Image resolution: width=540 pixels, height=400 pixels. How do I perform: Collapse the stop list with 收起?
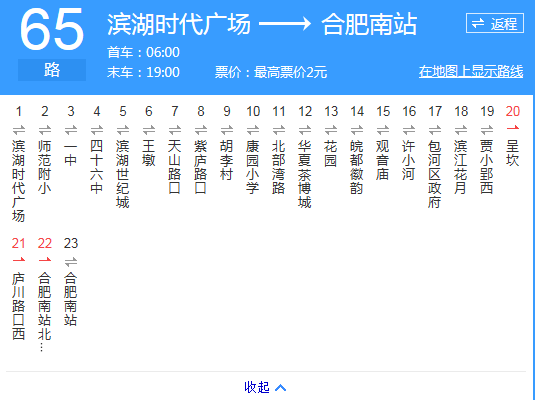(265, 387)
